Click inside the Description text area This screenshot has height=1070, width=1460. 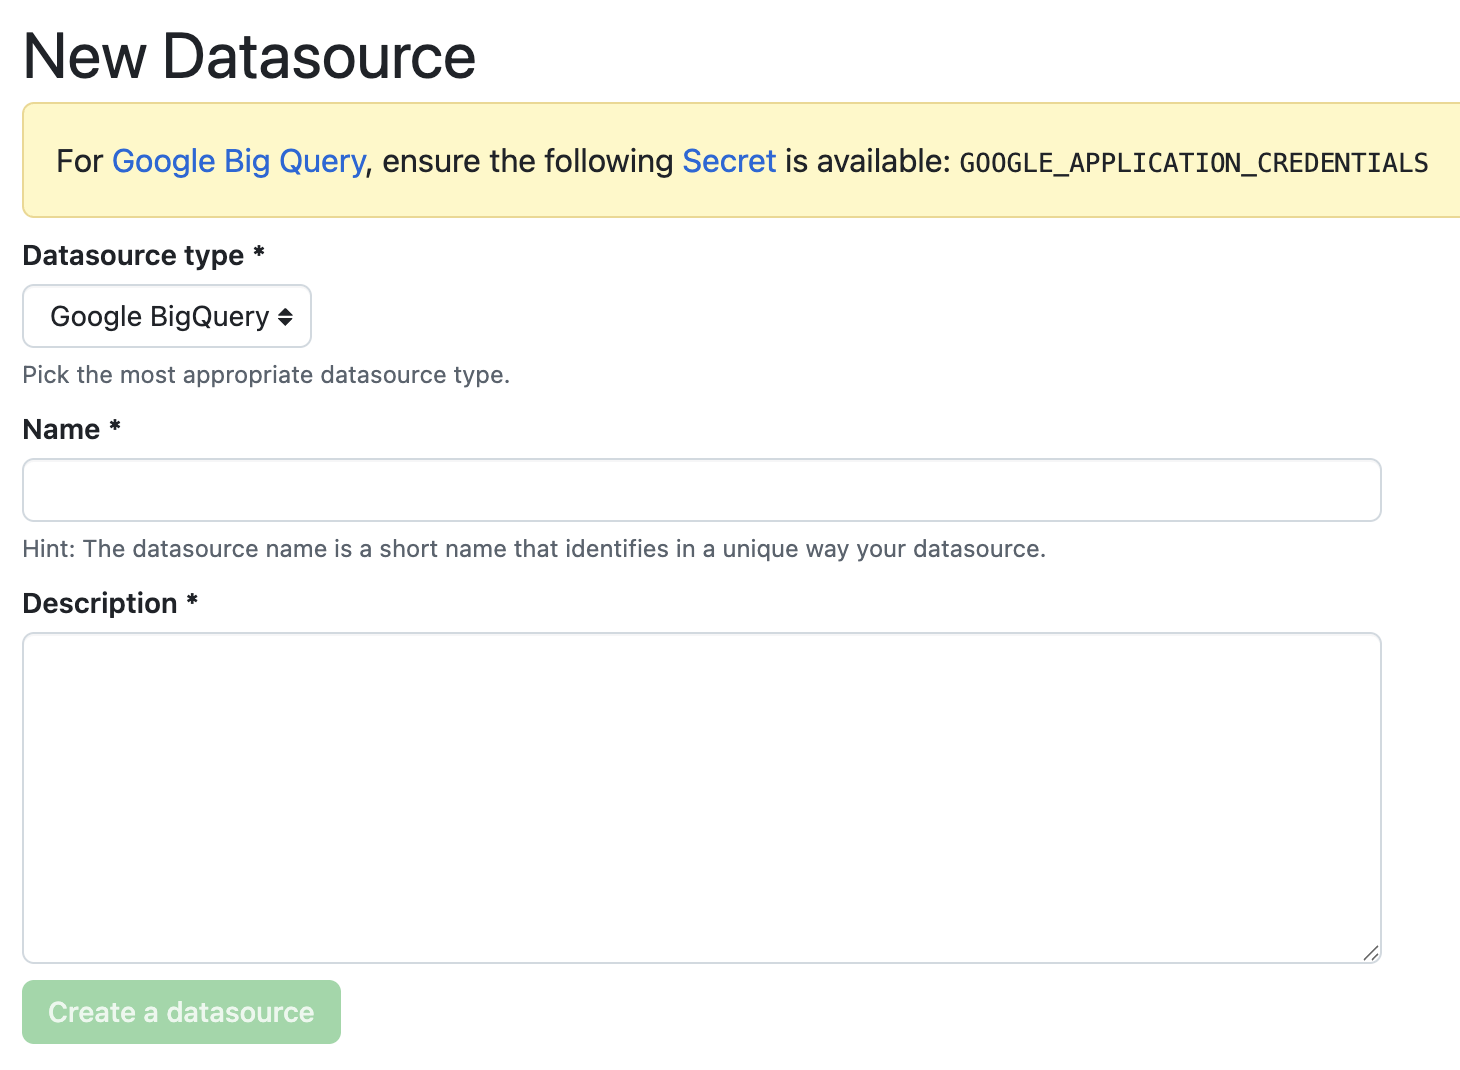pos(702,798)
